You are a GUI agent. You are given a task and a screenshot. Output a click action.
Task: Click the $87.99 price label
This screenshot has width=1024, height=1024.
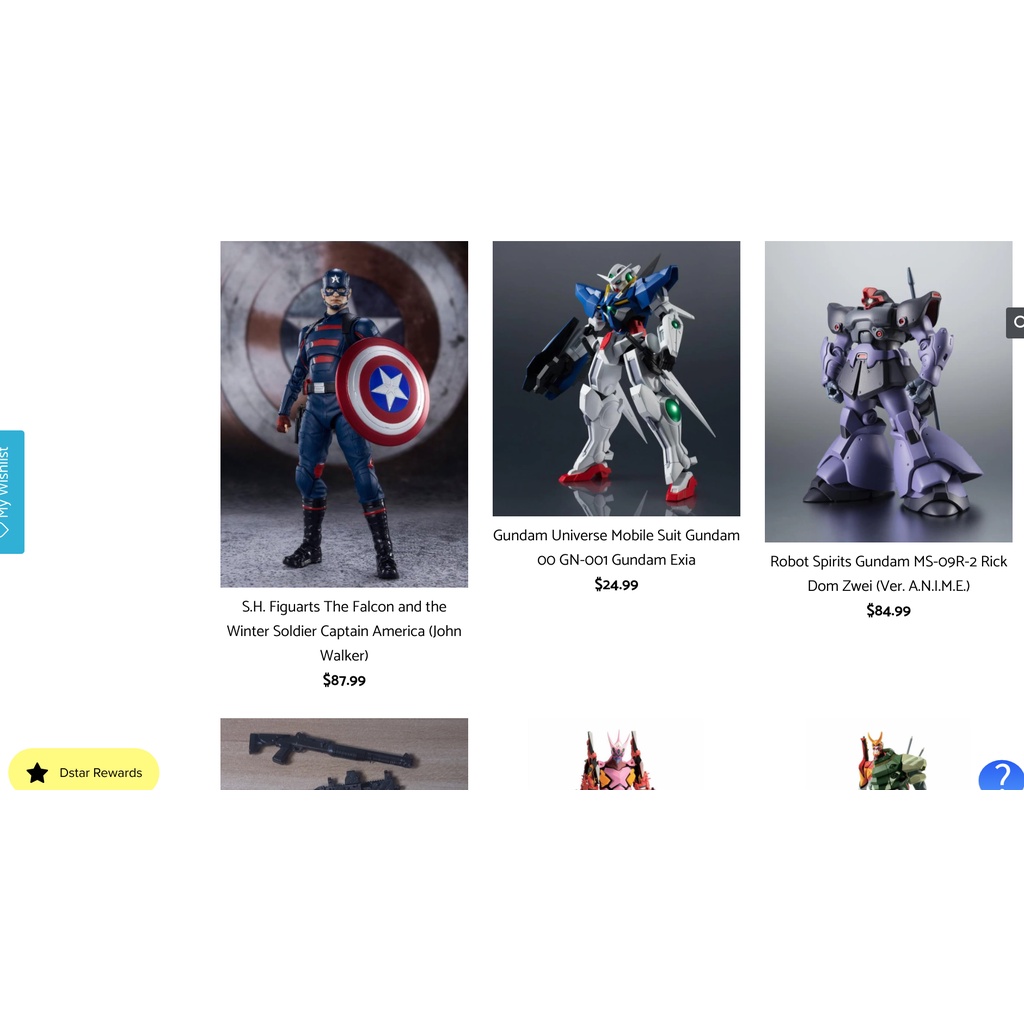(x=344, y=680)
